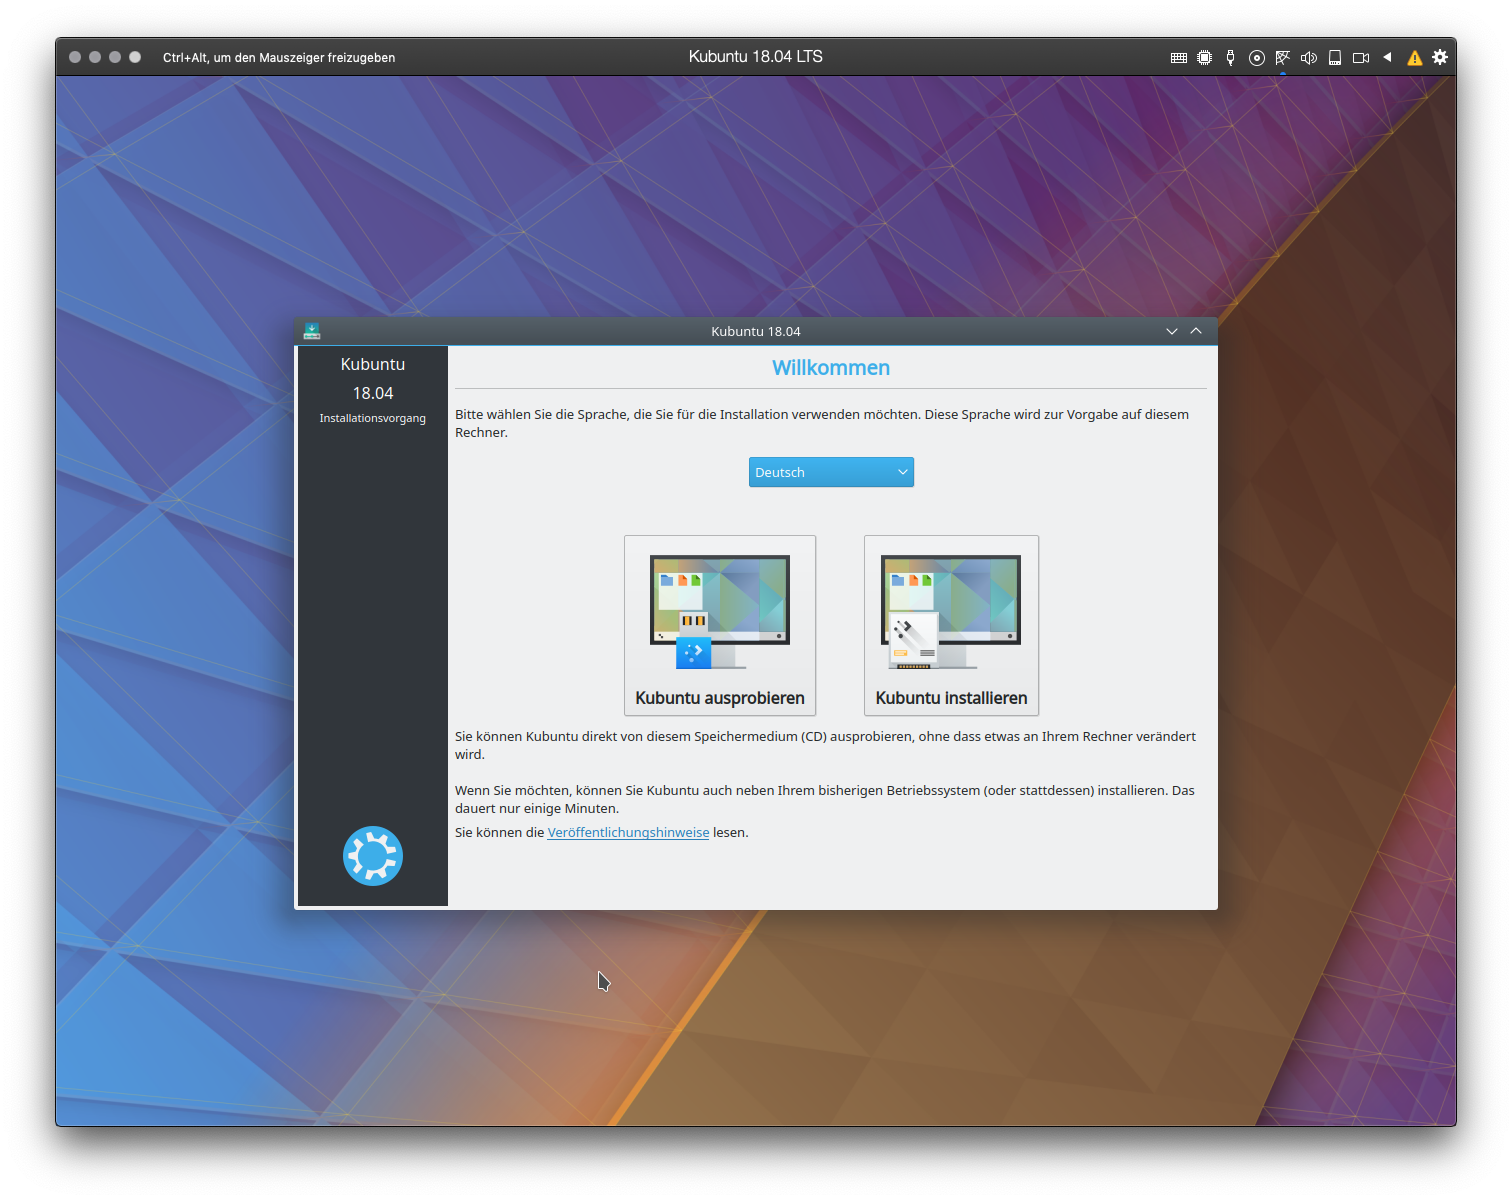Maximize the Kubuntu 18.04 installer window
Viewport: 1512px width, 1200px height.
(x=1196, y=331)
